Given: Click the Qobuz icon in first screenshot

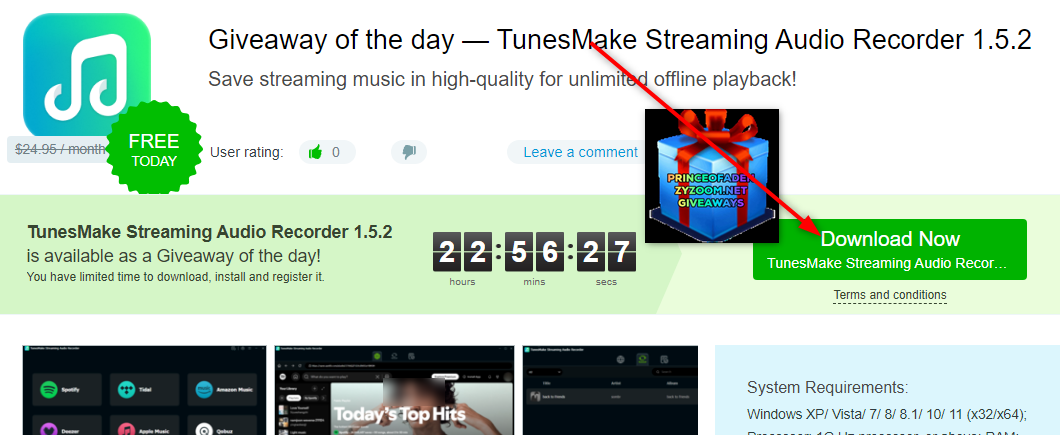Looking at the screenshot, I should coord(204,430).
